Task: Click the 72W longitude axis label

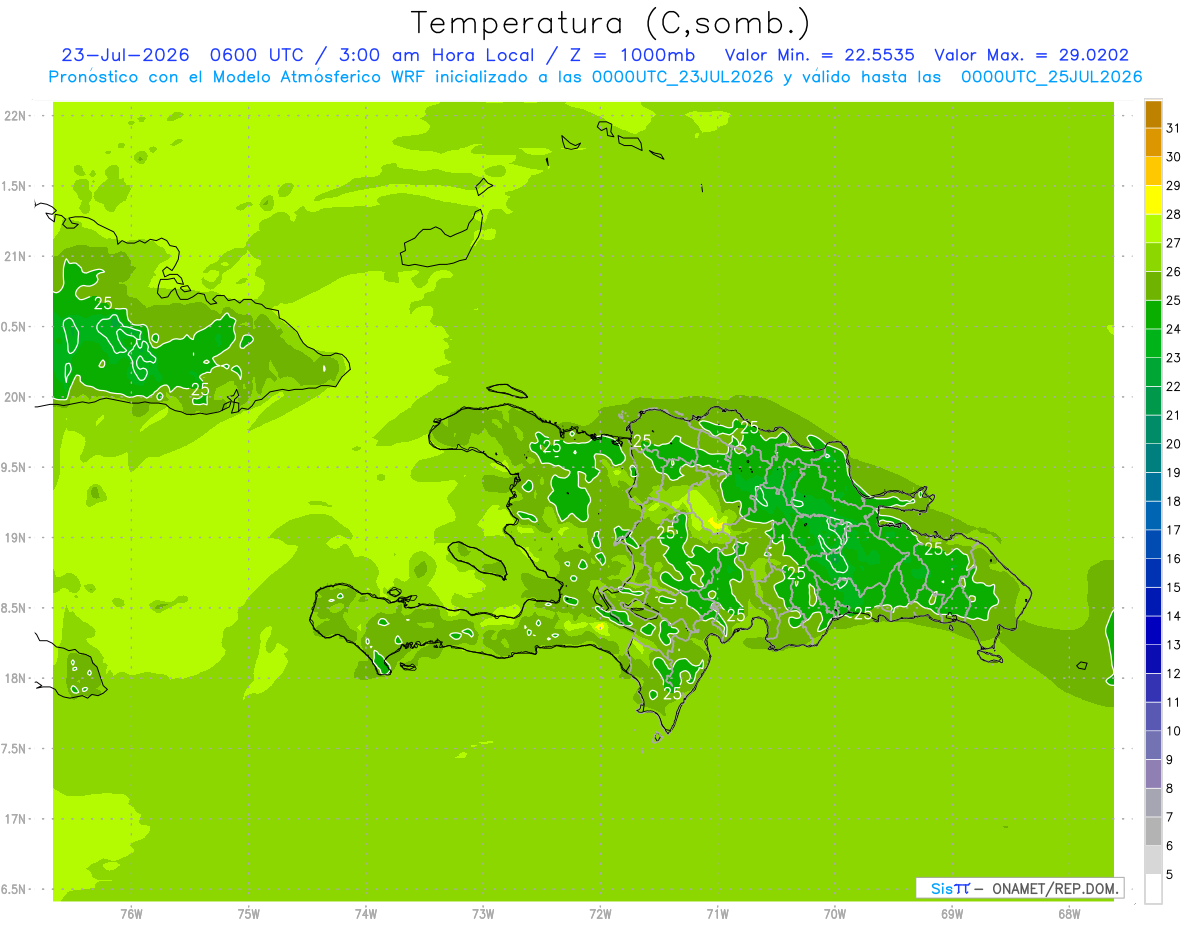Action: pyautogui.click(x=601, y=913)
